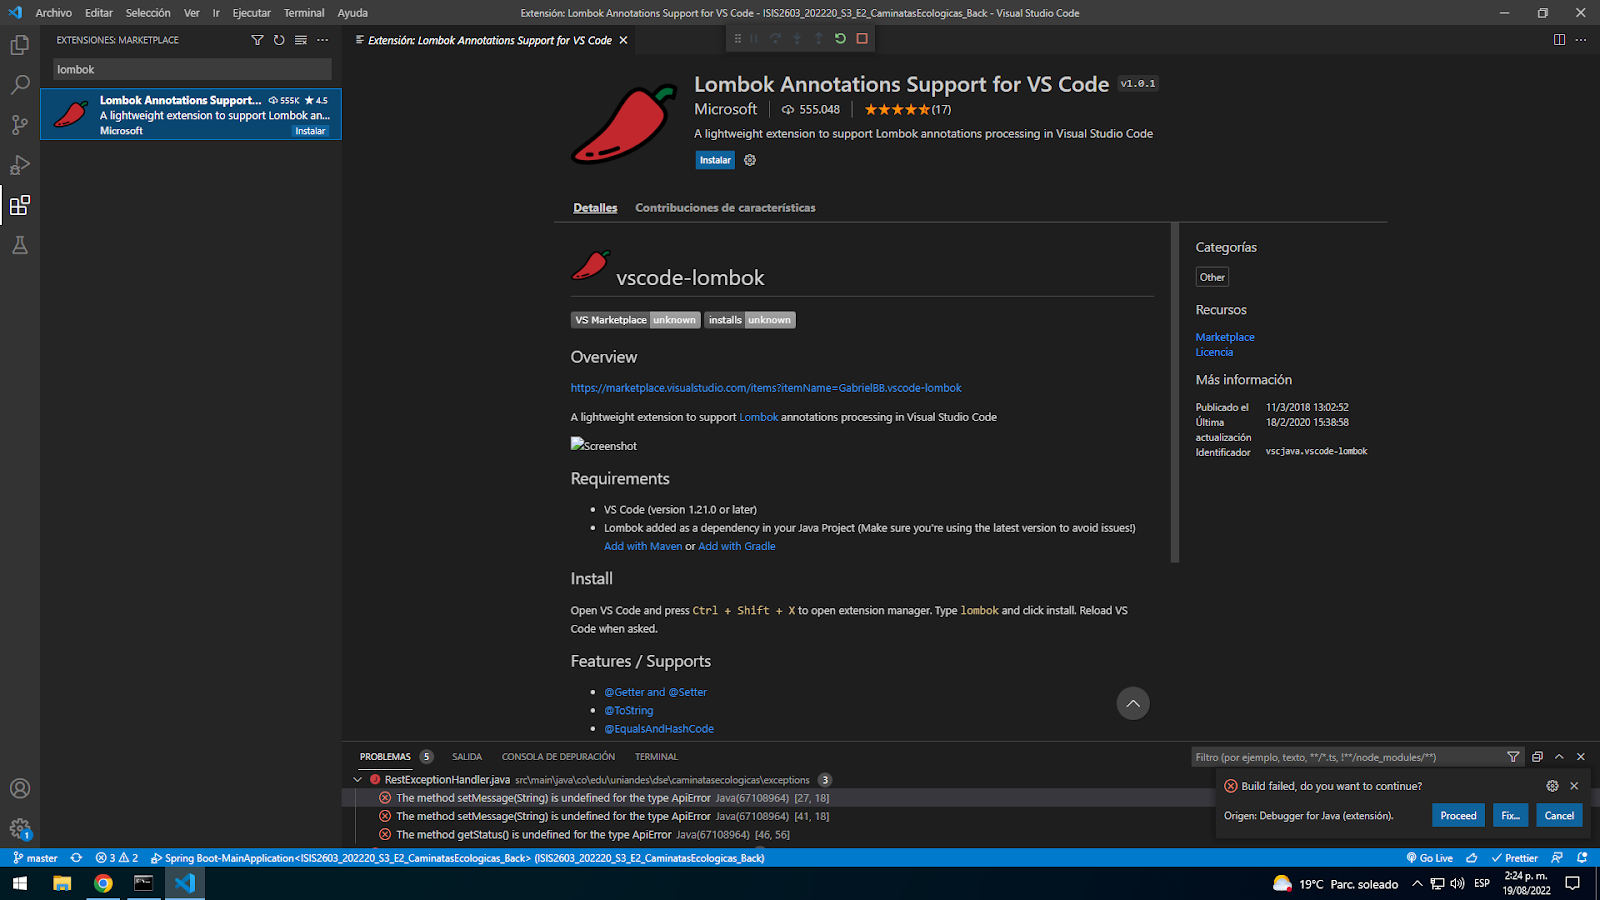
Task: Open the Explorer view in activity bar
Action: click(x=20, y=45)
